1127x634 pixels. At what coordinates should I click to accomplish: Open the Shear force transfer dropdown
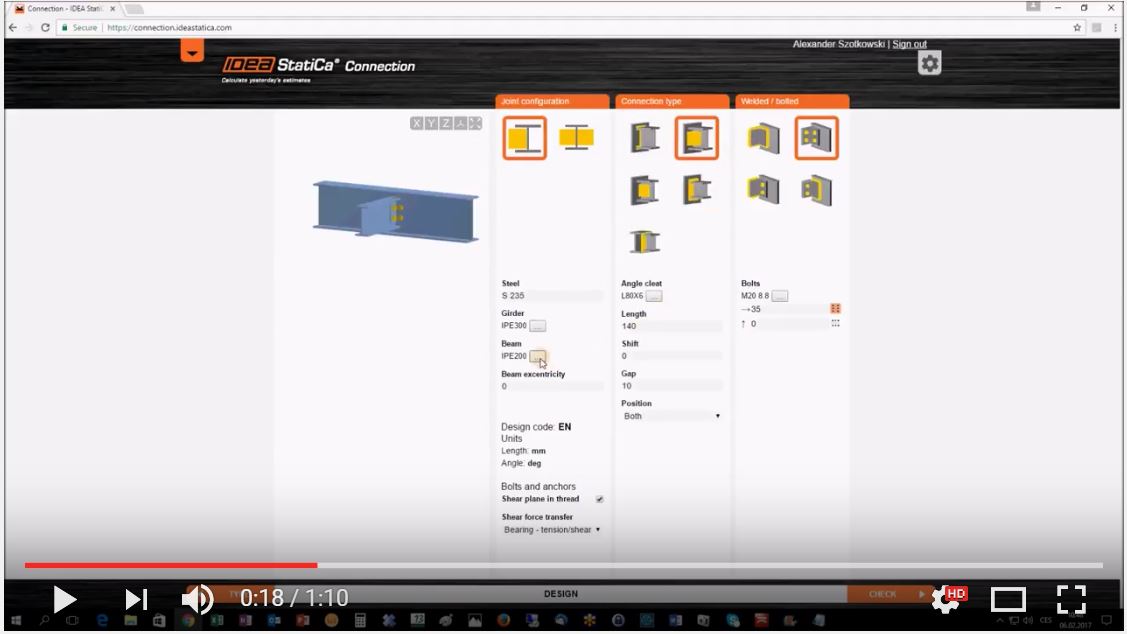(x=552, y=530)
